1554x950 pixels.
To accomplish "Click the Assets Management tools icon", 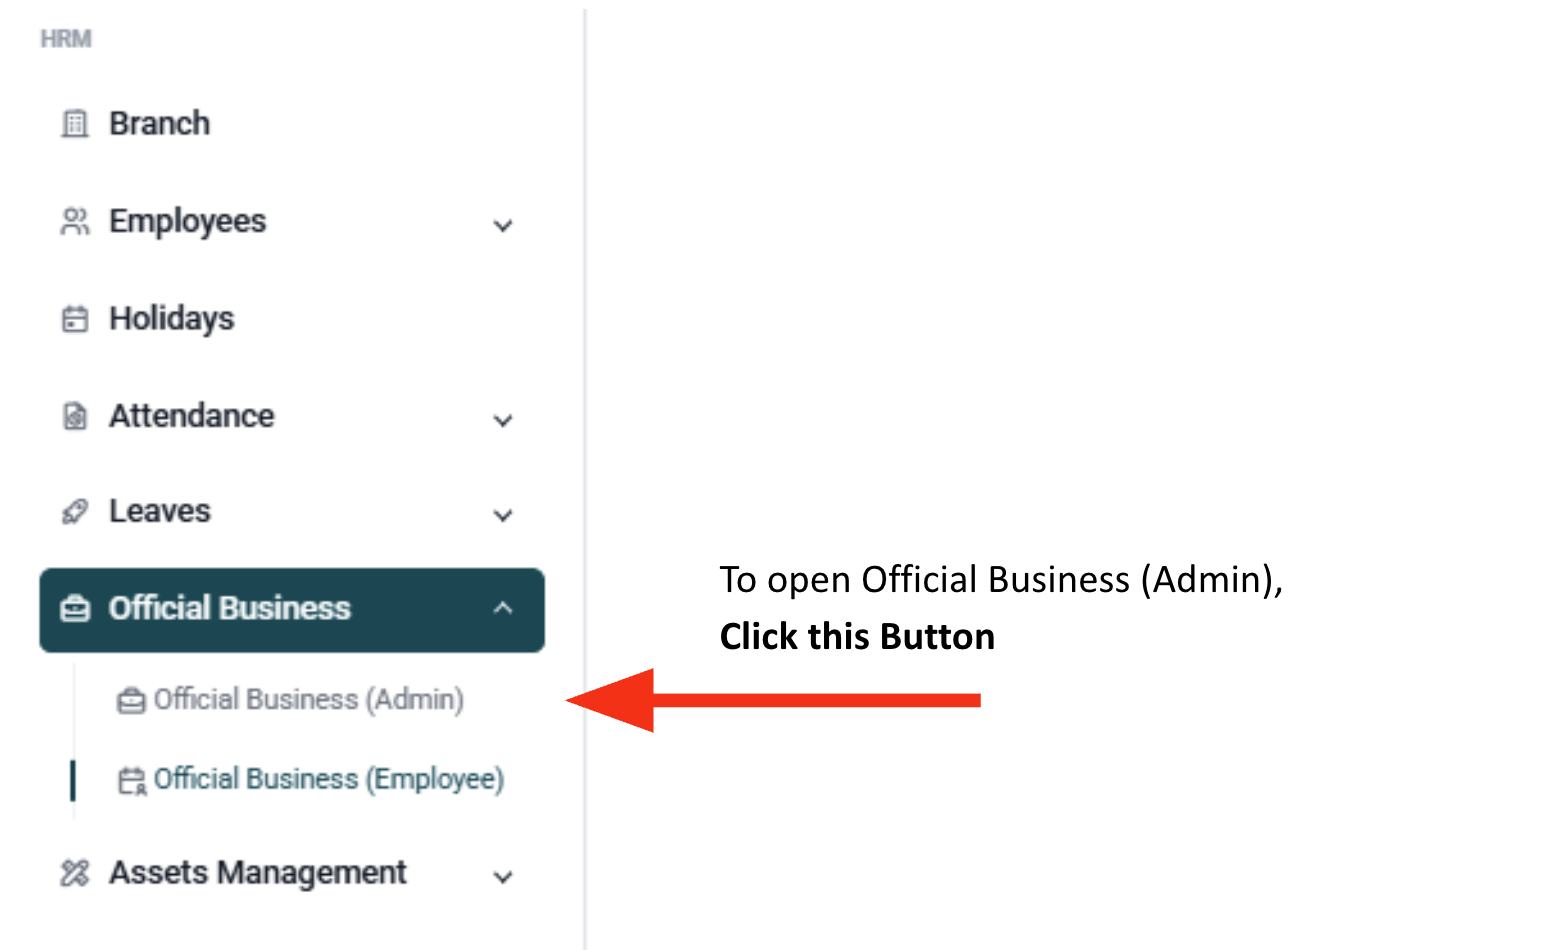I will 75,873.
